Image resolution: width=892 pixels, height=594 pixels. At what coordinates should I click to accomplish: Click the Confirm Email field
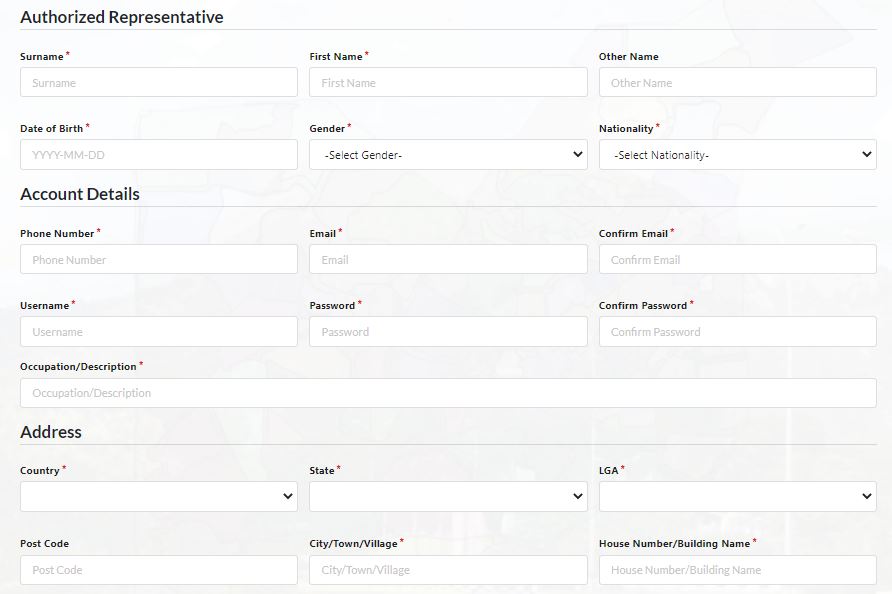(x=737, y=258)
